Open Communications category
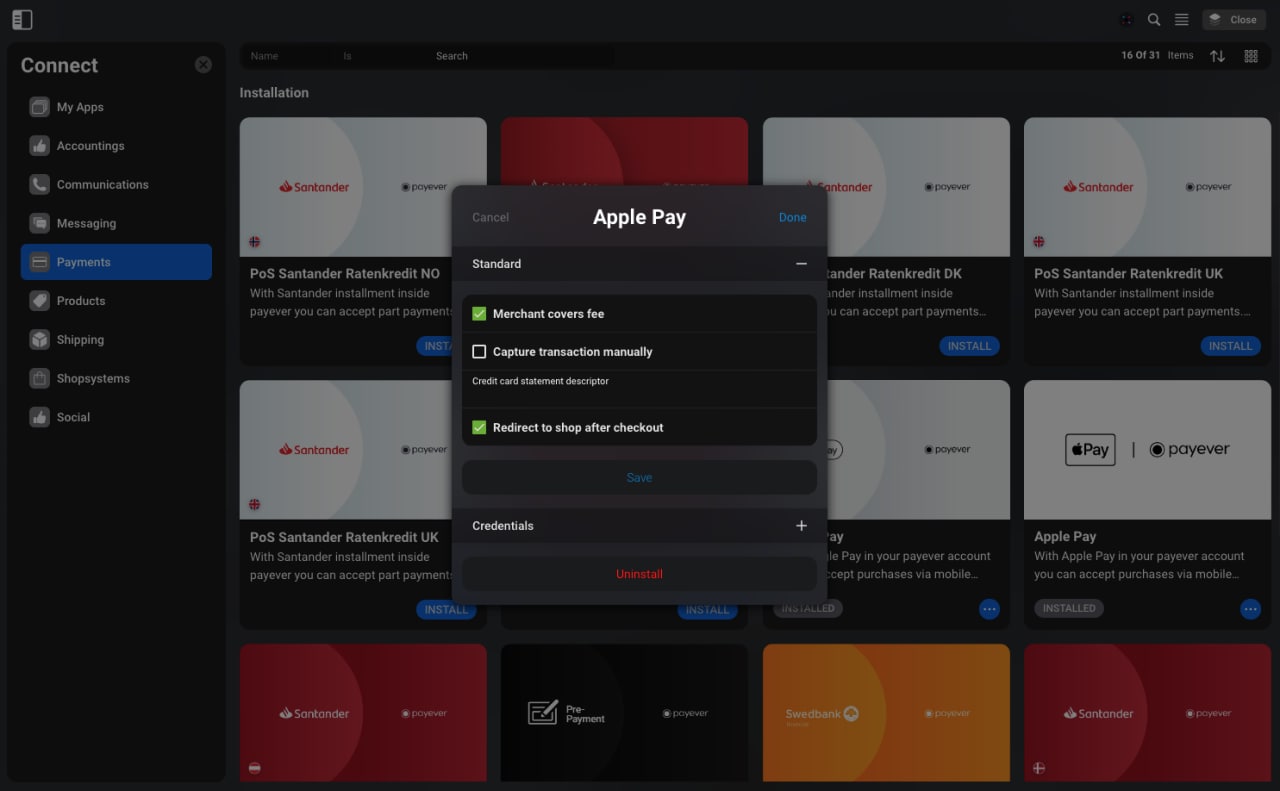This screenshot has width=1280, height=791. (x=116, y=185)
